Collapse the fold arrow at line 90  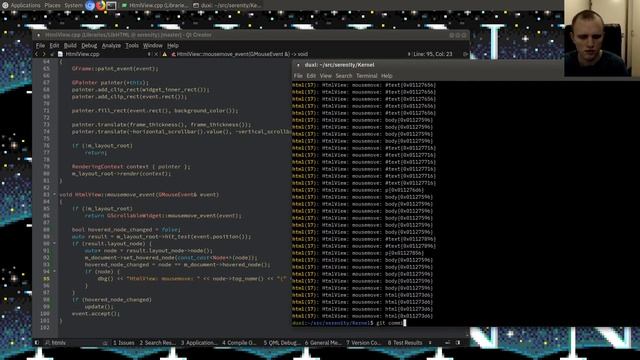(x=54, y=244)
